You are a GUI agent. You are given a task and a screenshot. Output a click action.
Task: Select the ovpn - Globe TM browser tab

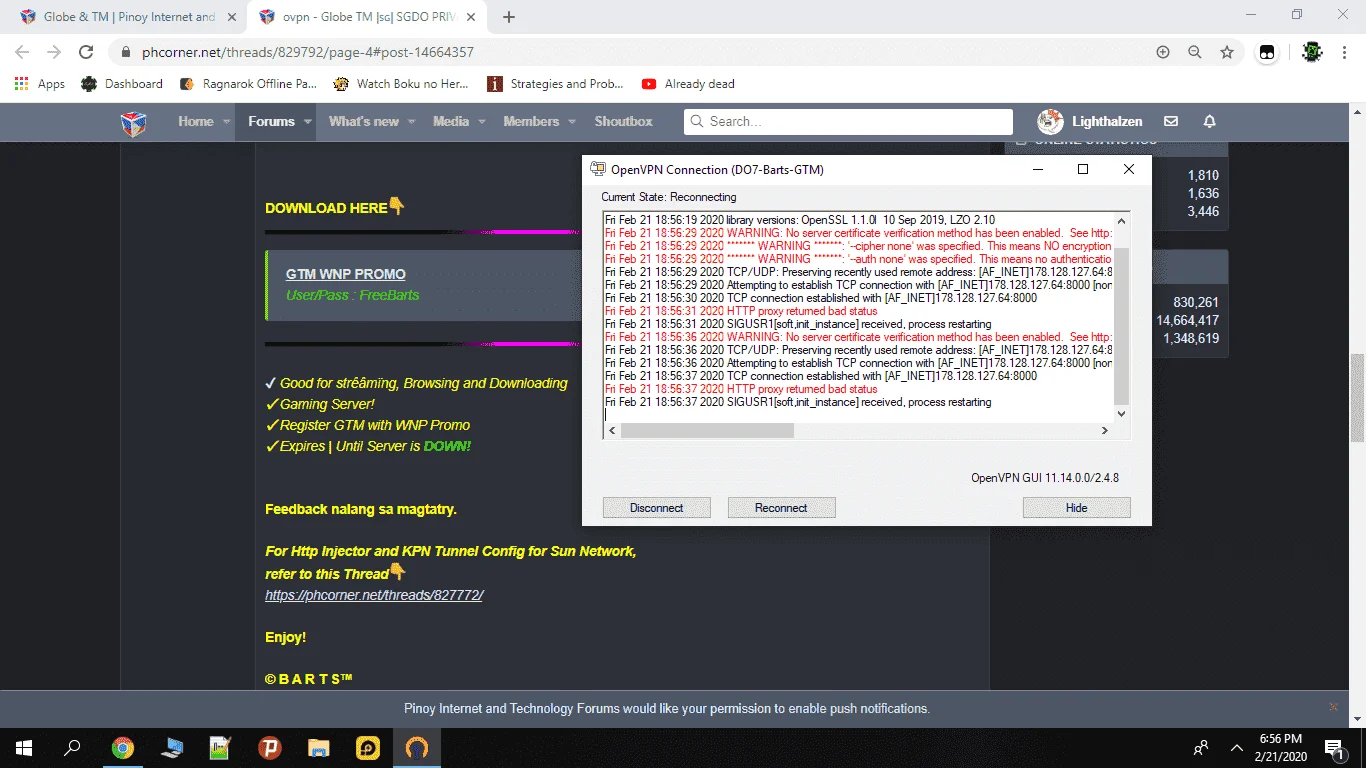tap(366, 17)
